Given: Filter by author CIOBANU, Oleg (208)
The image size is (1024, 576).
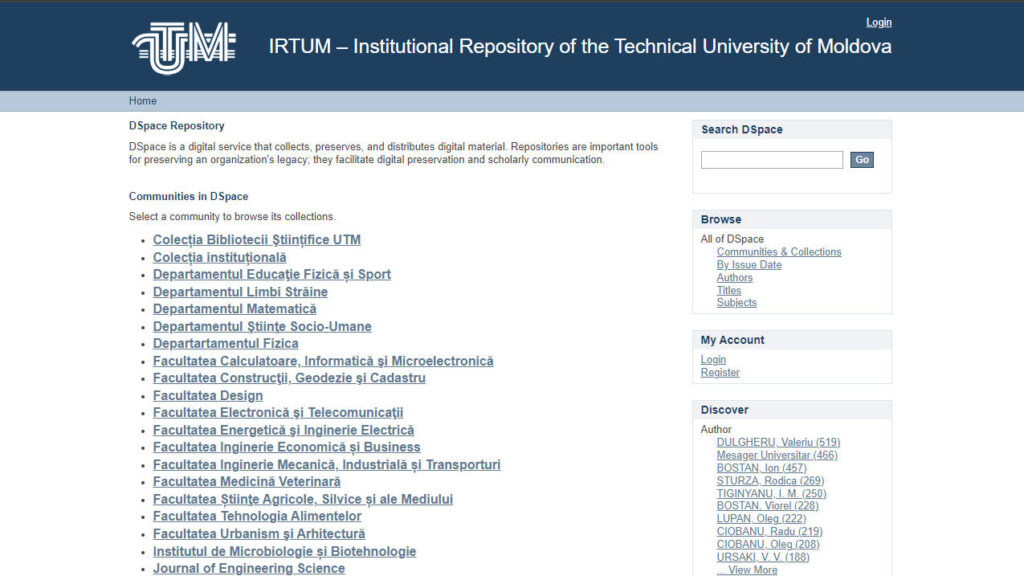Looking at the screenshot, I should click(x=767, y=544).
